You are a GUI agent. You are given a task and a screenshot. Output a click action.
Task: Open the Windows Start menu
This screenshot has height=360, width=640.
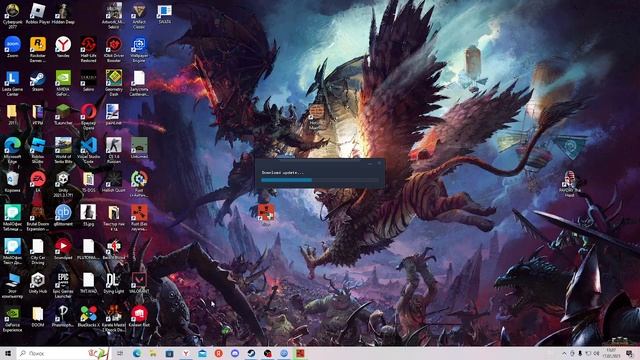coord(7,353)
